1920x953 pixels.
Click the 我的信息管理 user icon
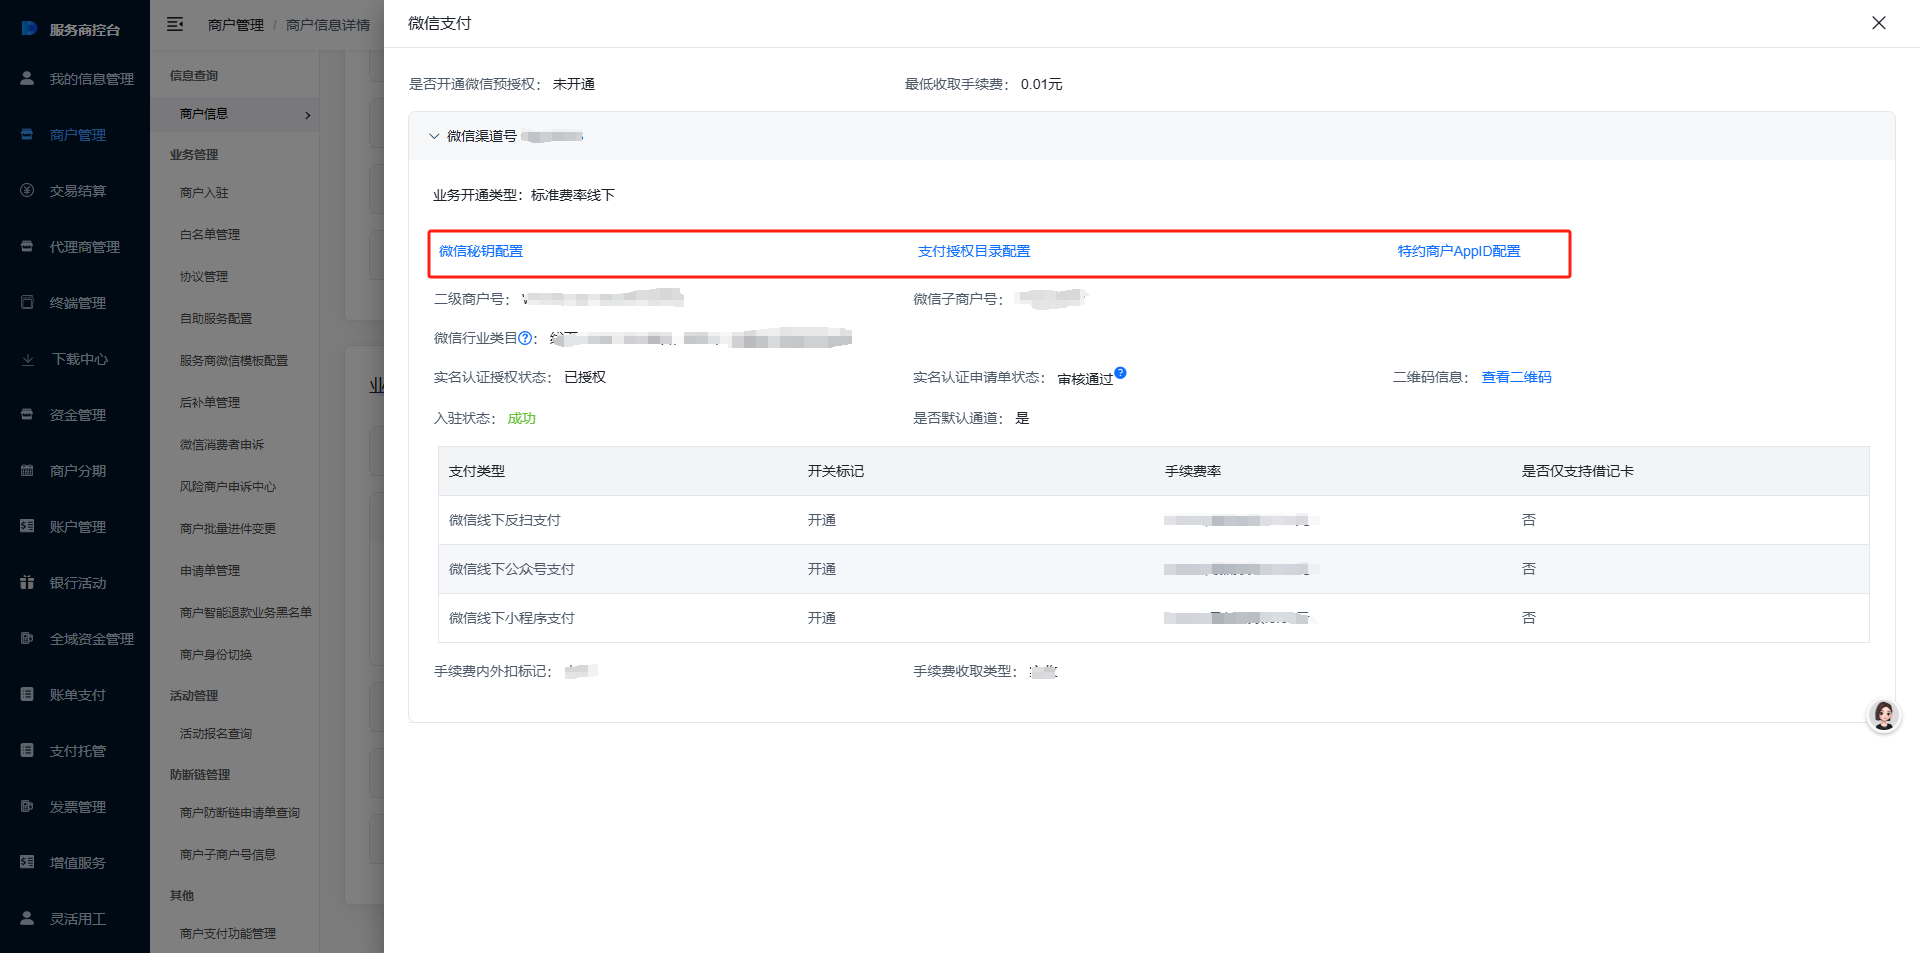(28, 78)
